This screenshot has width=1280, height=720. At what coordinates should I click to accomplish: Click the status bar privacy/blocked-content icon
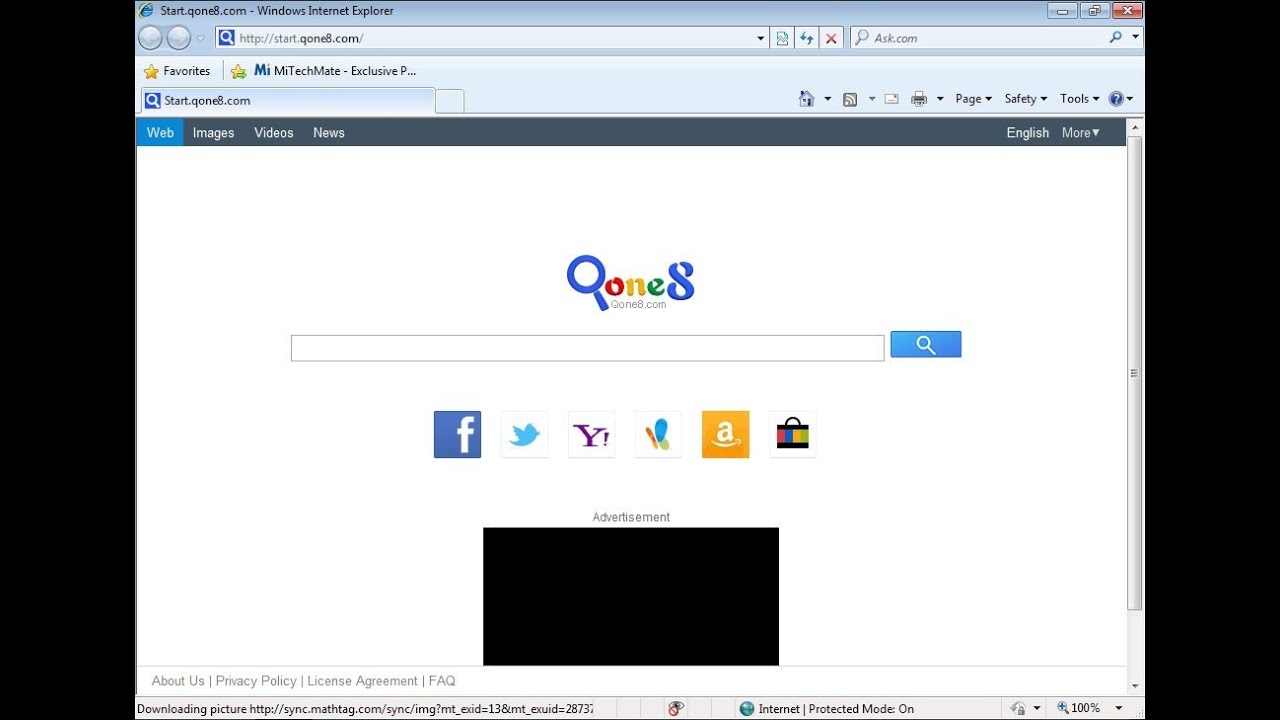point(676,709)
